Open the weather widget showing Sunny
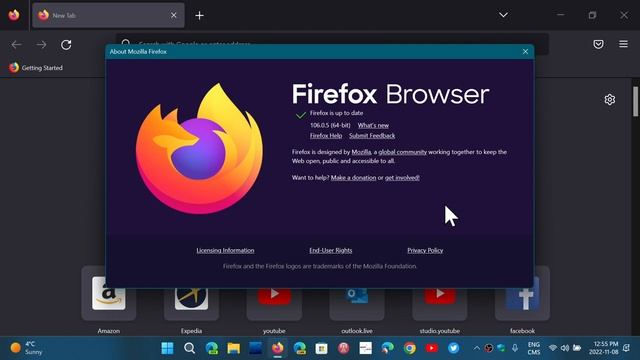640x360 pixels. [x=26, y=348]
